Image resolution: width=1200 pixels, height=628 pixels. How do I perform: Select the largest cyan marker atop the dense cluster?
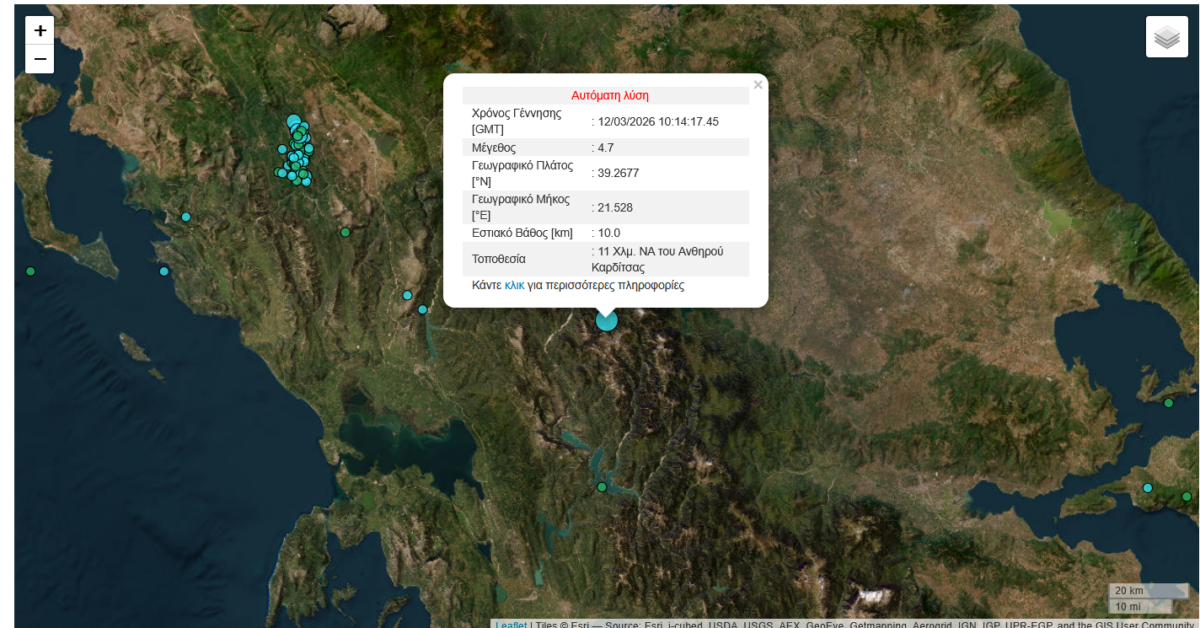(x=294, y=122)
